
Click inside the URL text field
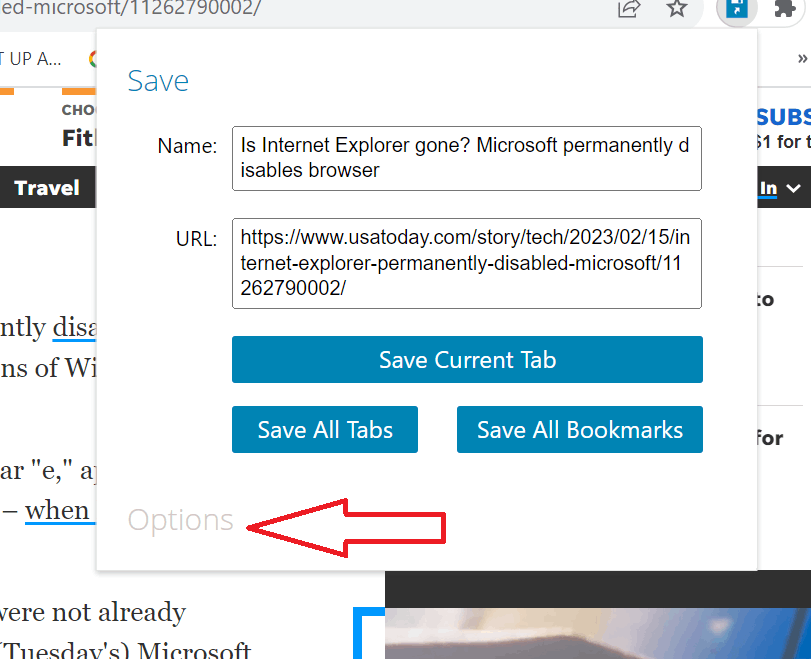coord(467,263)
